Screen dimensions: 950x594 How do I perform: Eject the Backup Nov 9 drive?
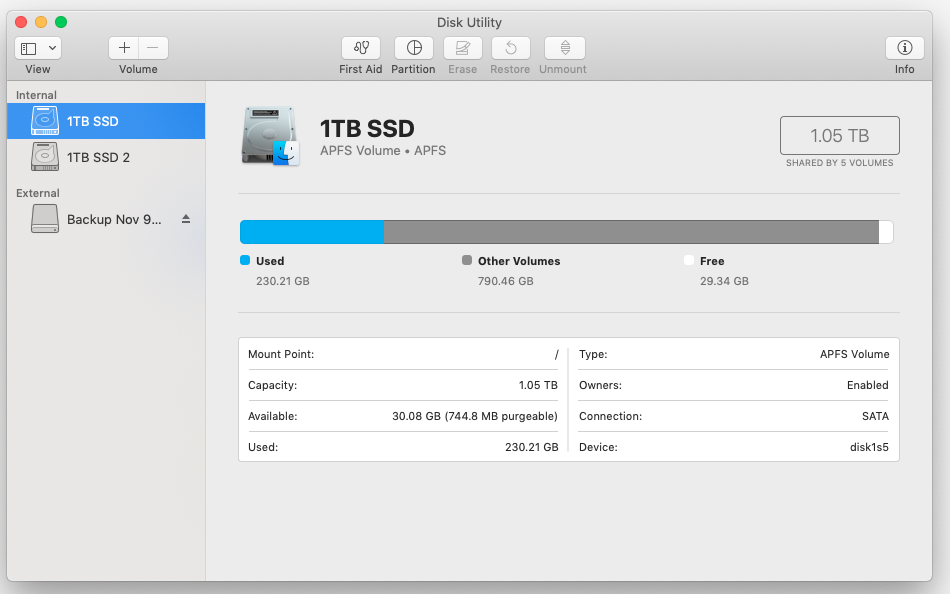(x=186, y=219)
